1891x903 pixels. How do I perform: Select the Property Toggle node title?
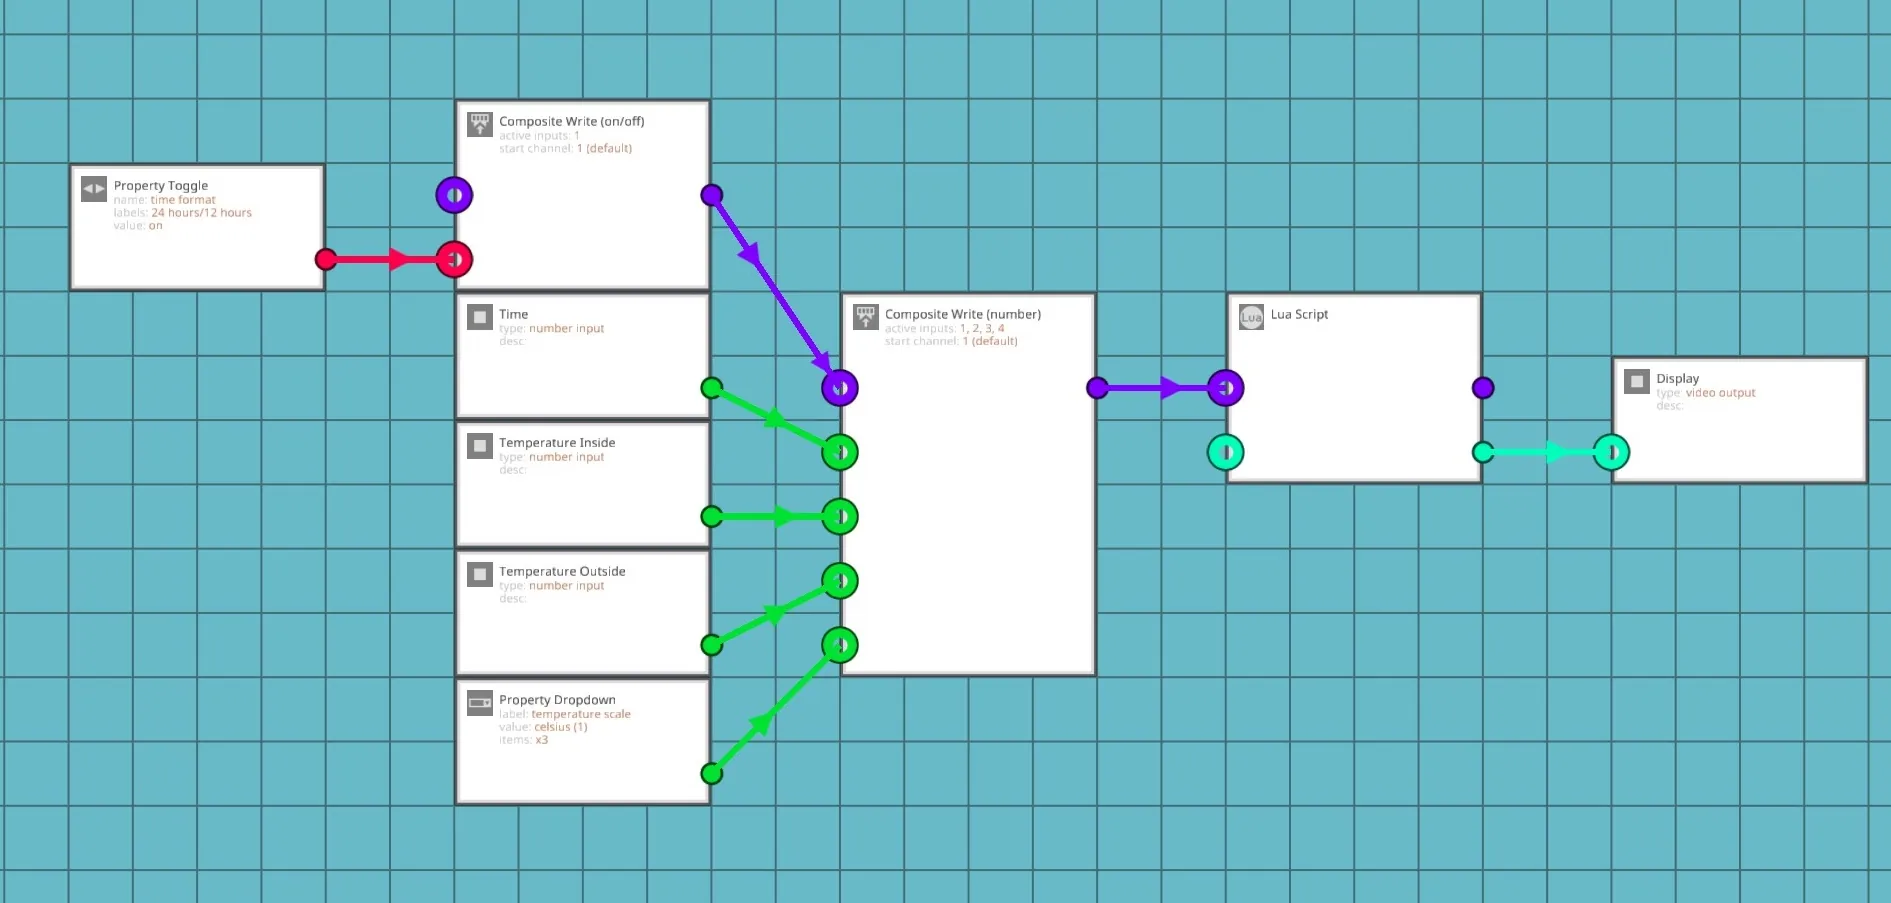point(161,185)
